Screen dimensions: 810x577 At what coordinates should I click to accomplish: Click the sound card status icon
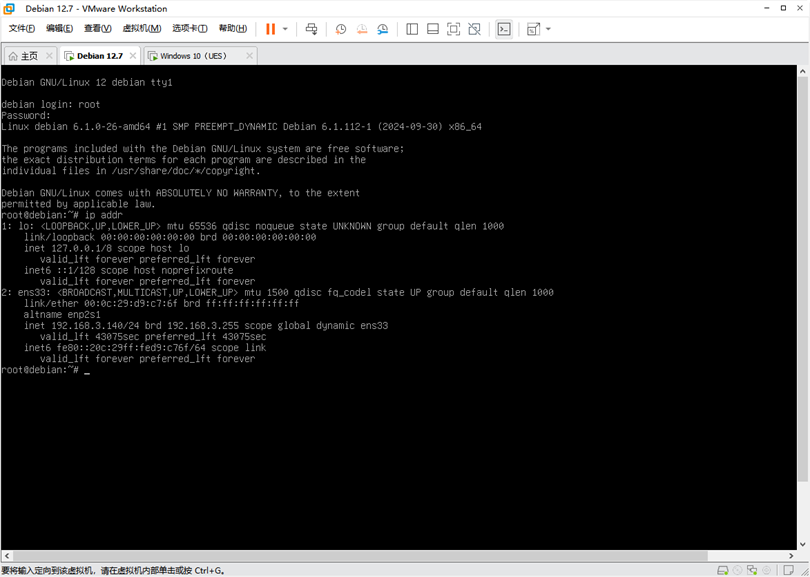tap(767, 570)
